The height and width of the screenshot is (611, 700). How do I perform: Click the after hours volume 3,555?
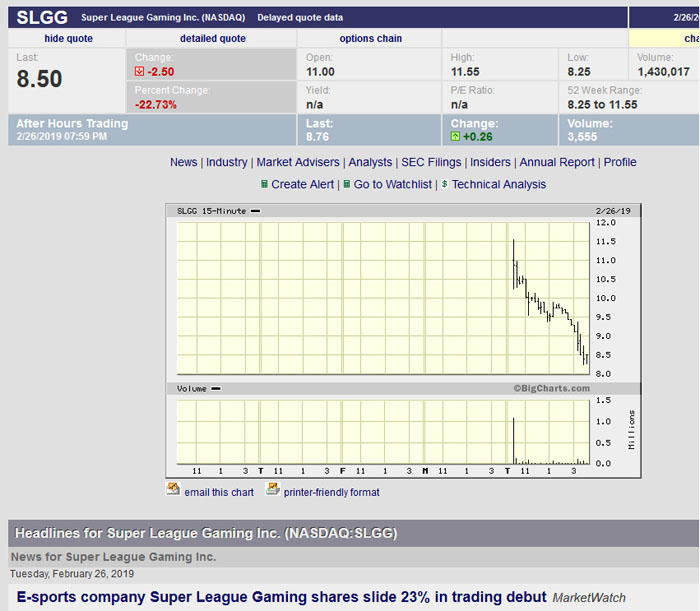582,137
